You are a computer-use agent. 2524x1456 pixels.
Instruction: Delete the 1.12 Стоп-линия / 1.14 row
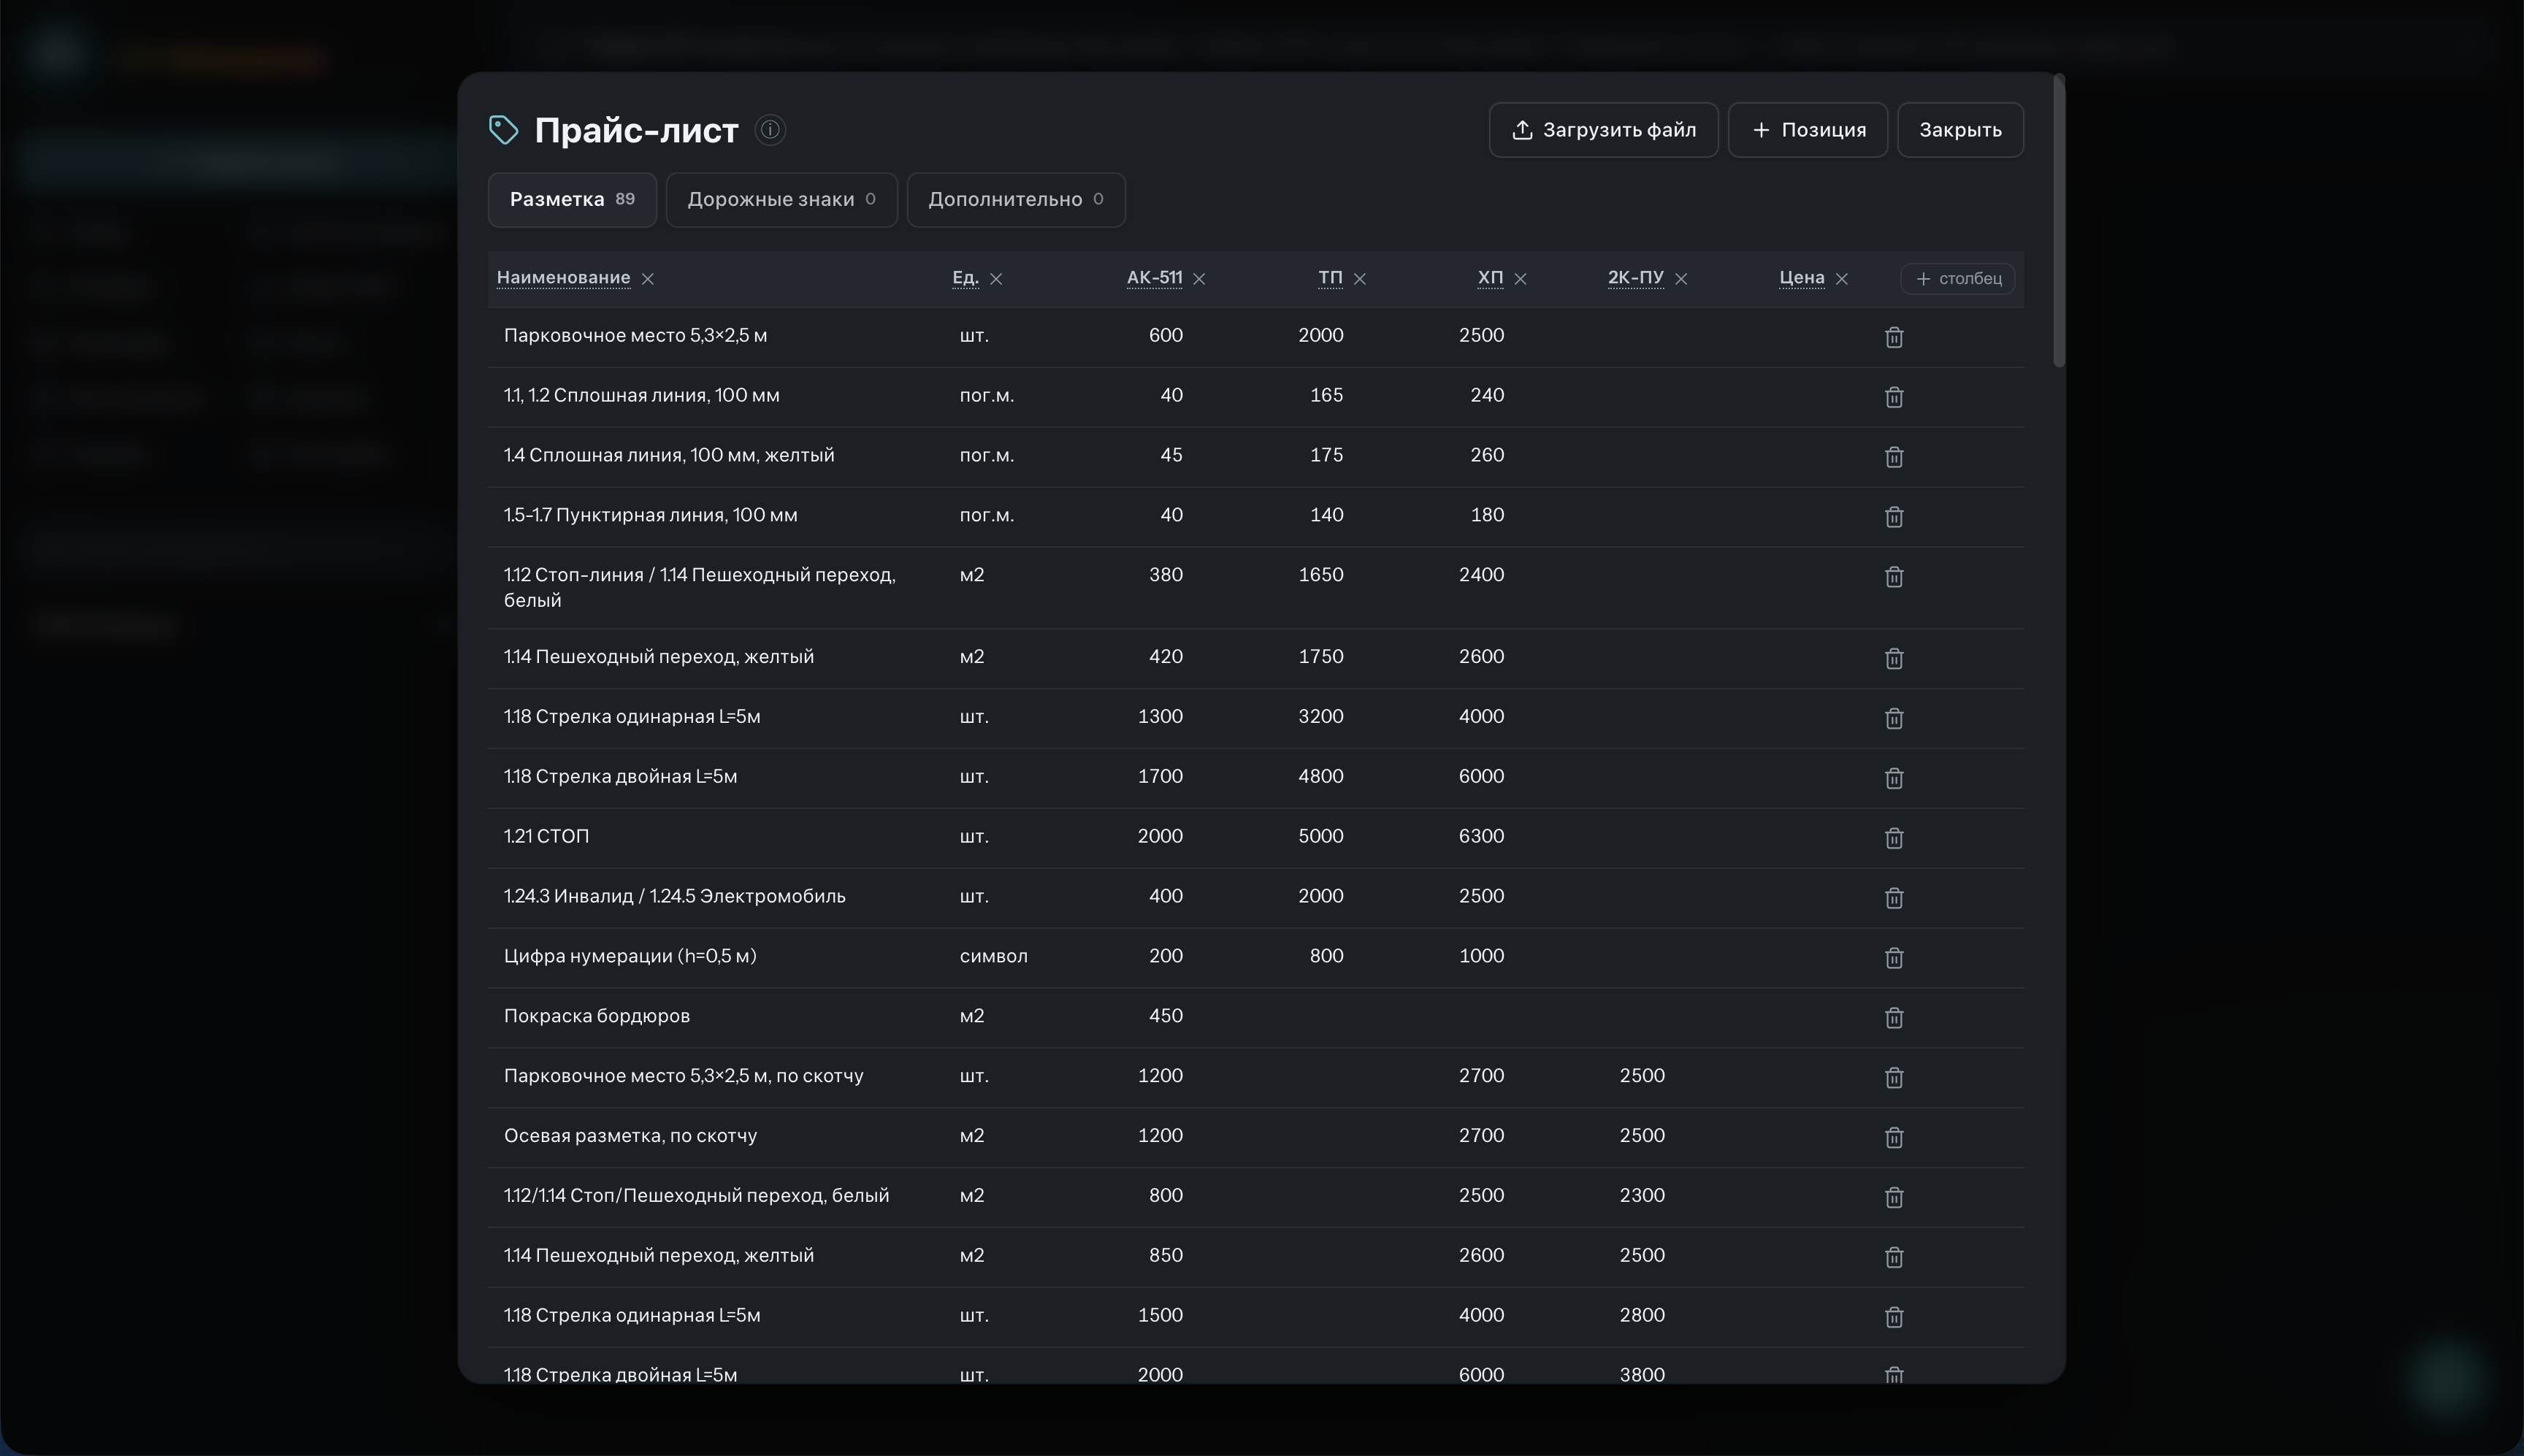coord(1894,577)
